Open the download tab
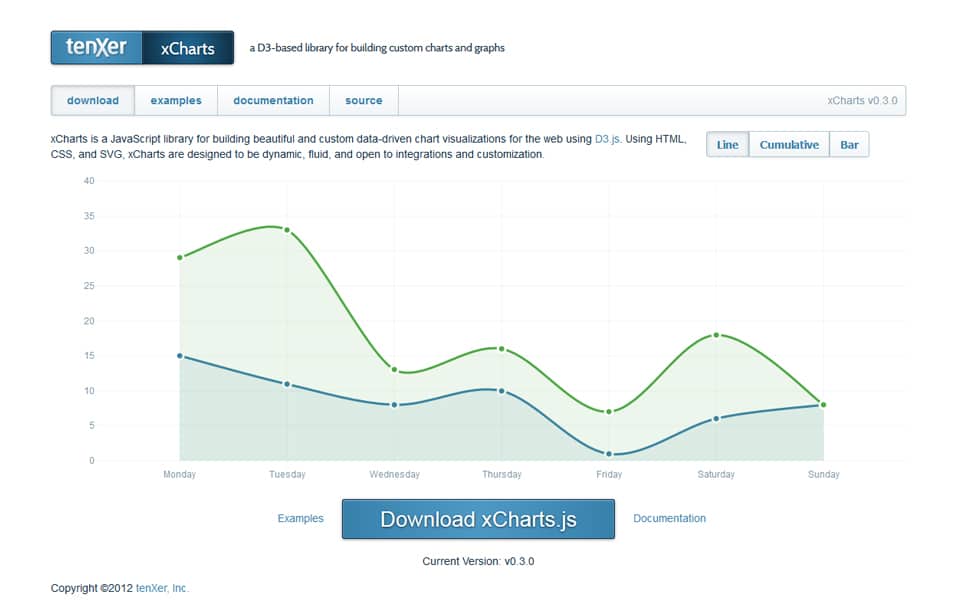 [x=93, y=100]
